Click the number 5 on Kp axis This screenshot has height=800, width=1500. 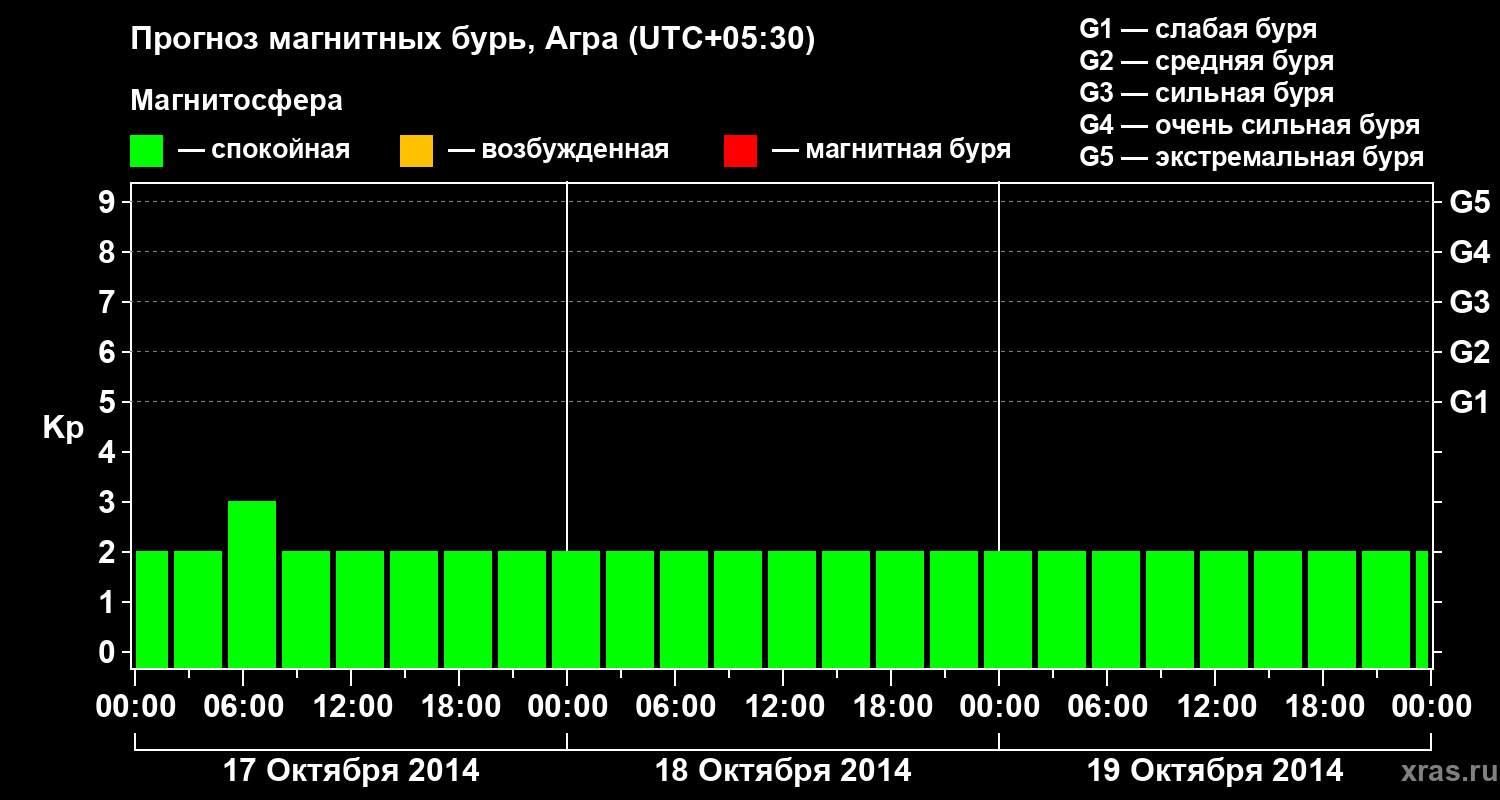point(108,402)
